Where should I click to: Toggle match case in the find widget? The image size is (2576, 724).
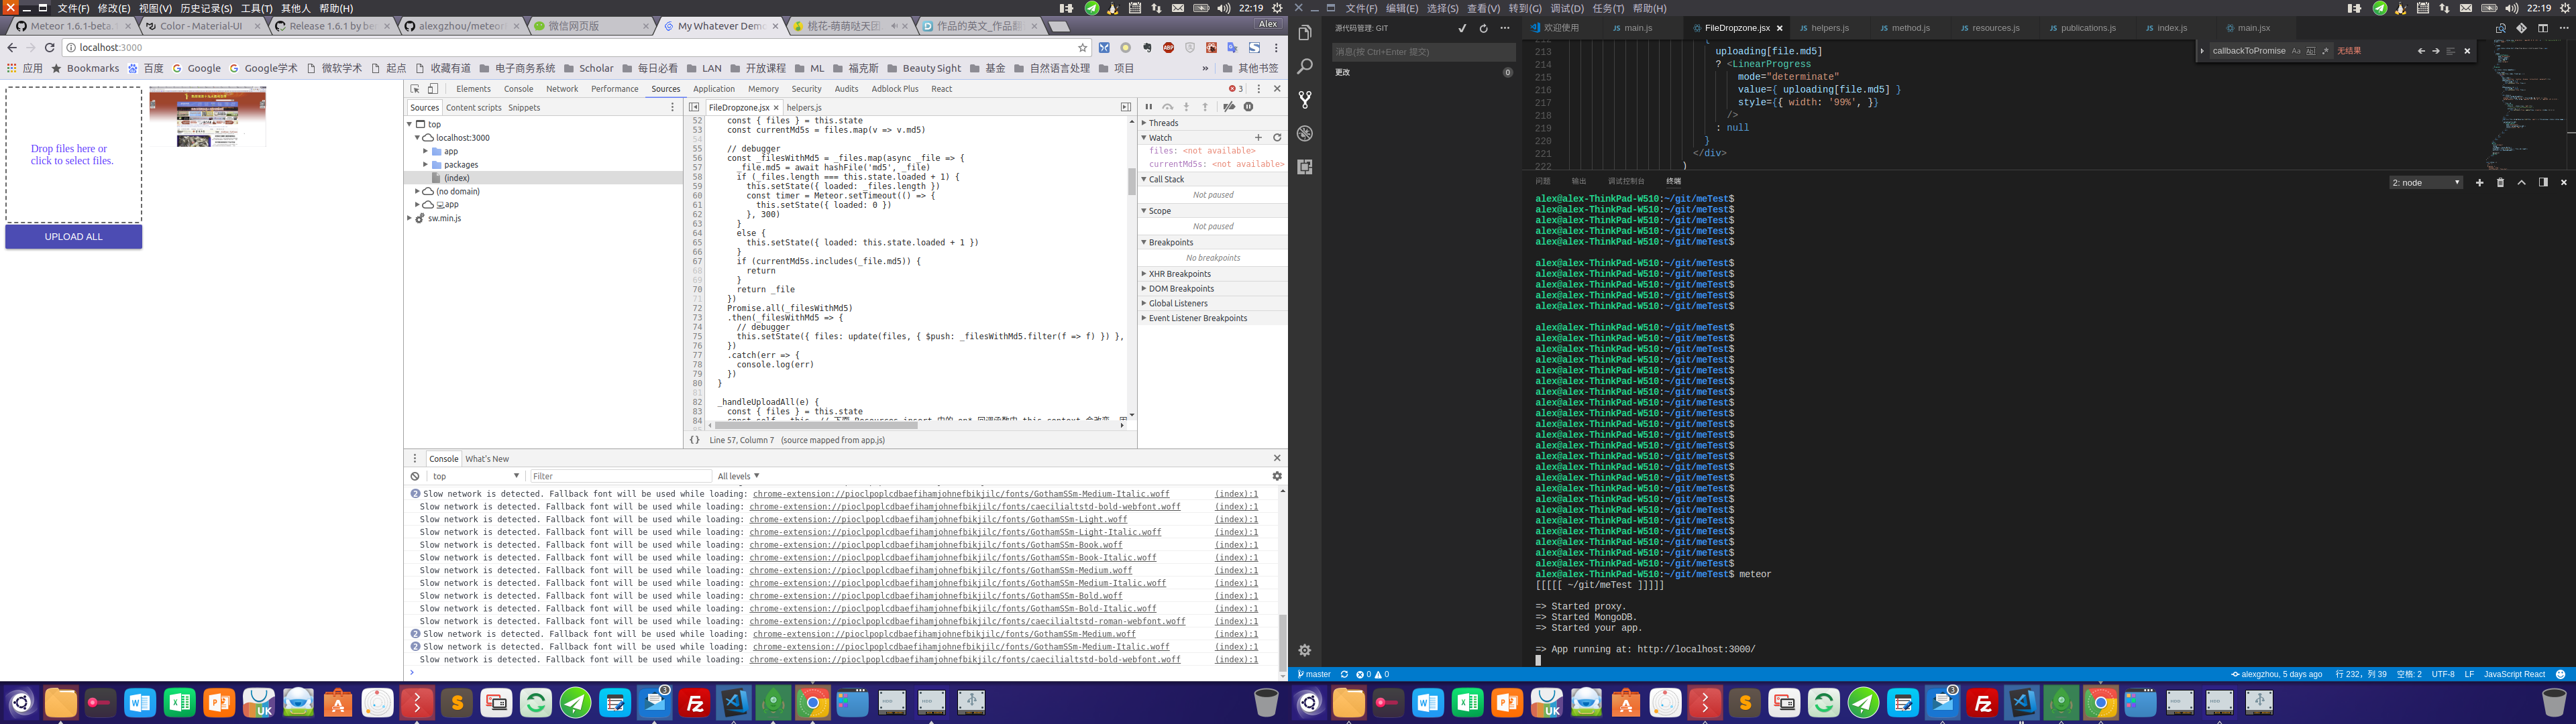[x=2296, y=51]
